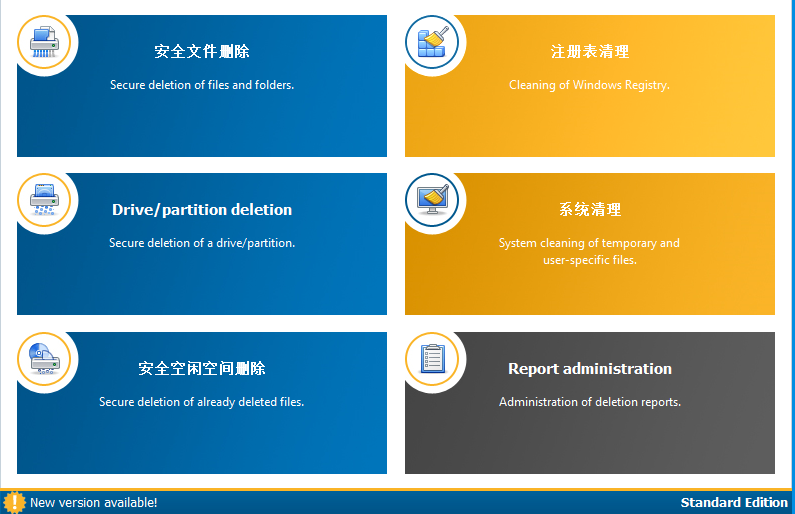
Task: Click the disc shredder icon for free space deletion
Action: click(44, 359)
